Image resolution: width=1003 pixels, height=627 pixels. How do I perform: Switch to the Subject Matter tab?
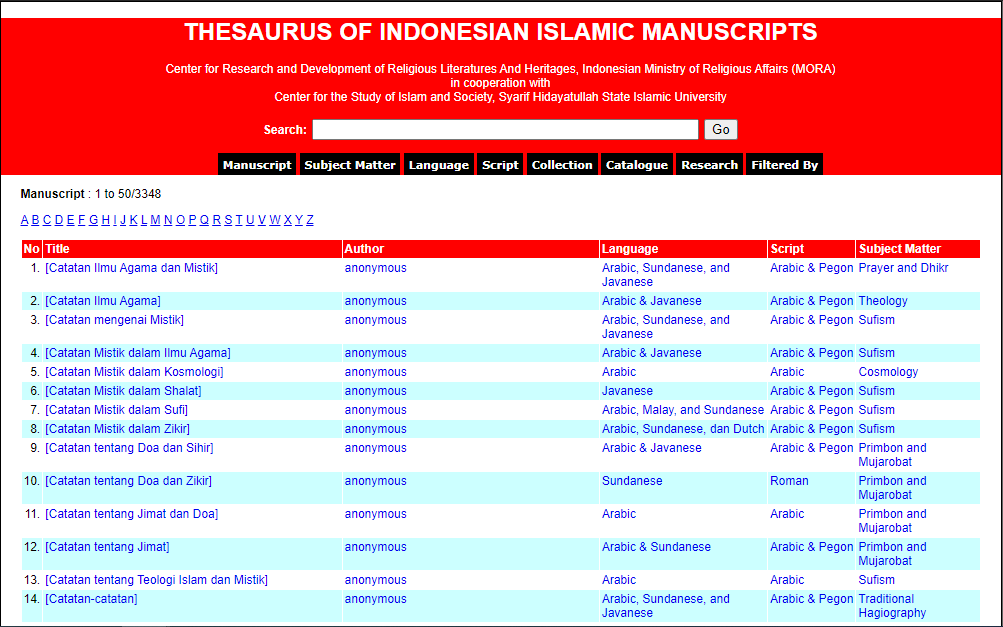click(x=349, y=164)
